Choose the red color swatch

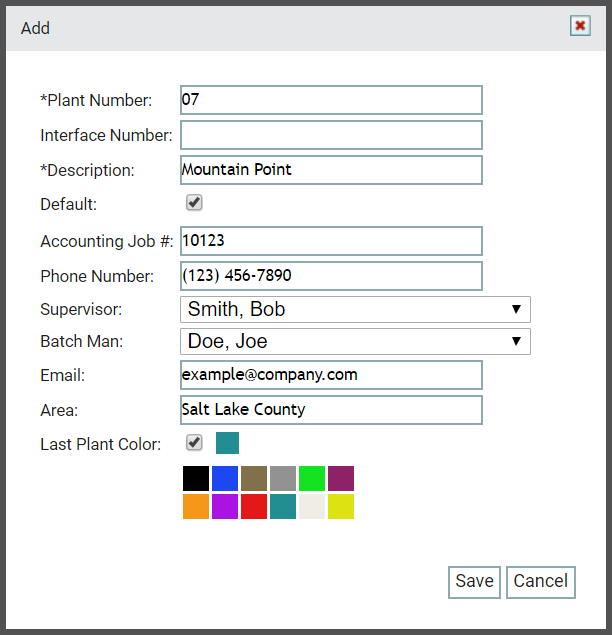[x=254, y=506]
